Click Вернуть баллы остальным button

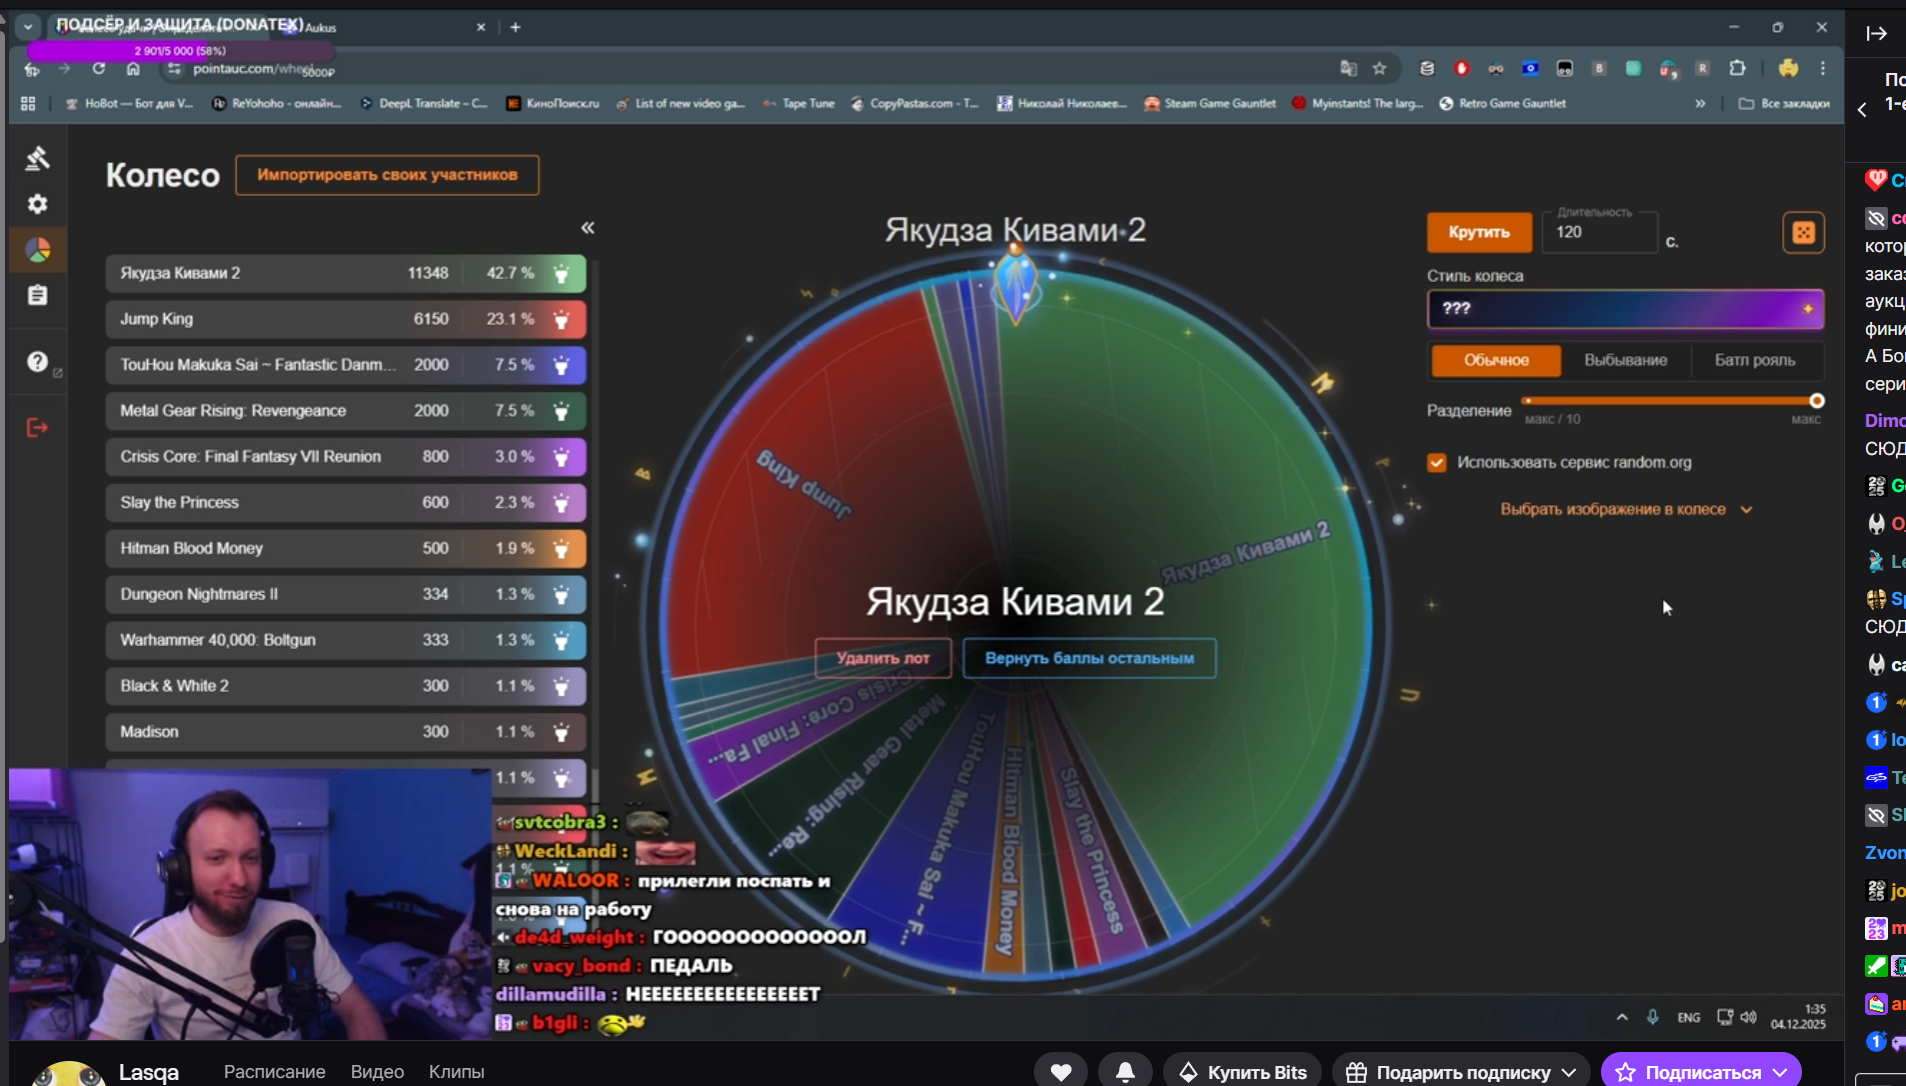pos(1089,658)
